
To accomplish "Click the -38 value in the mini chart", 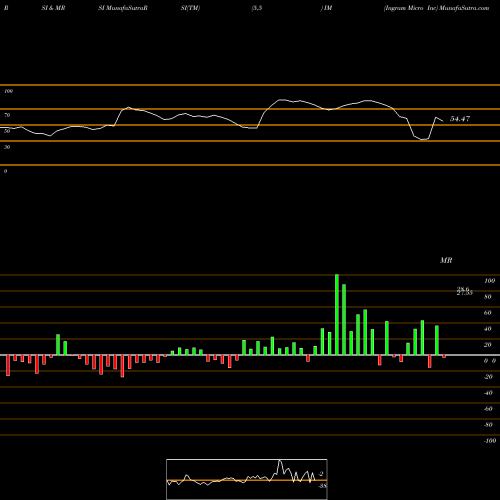I will (x=322, y=486).
